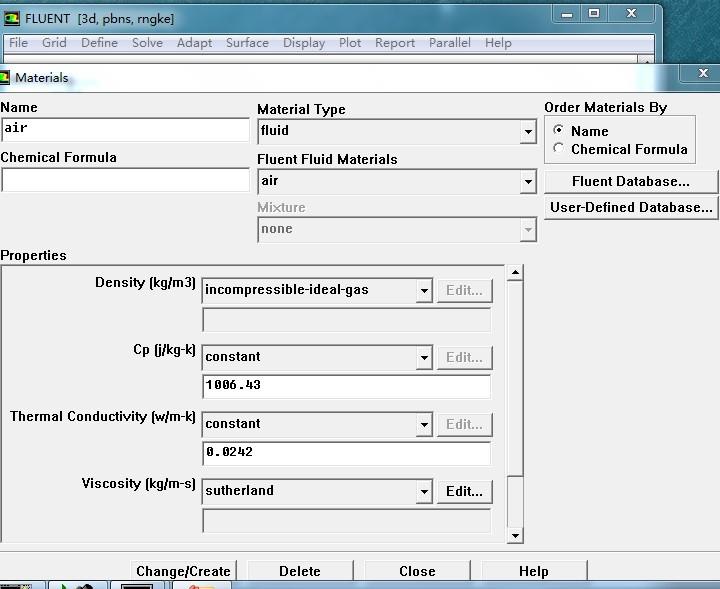Select Order Materials By Name radio
The width and height of the screenshot is (720, 589).
[x=558, y=130]
